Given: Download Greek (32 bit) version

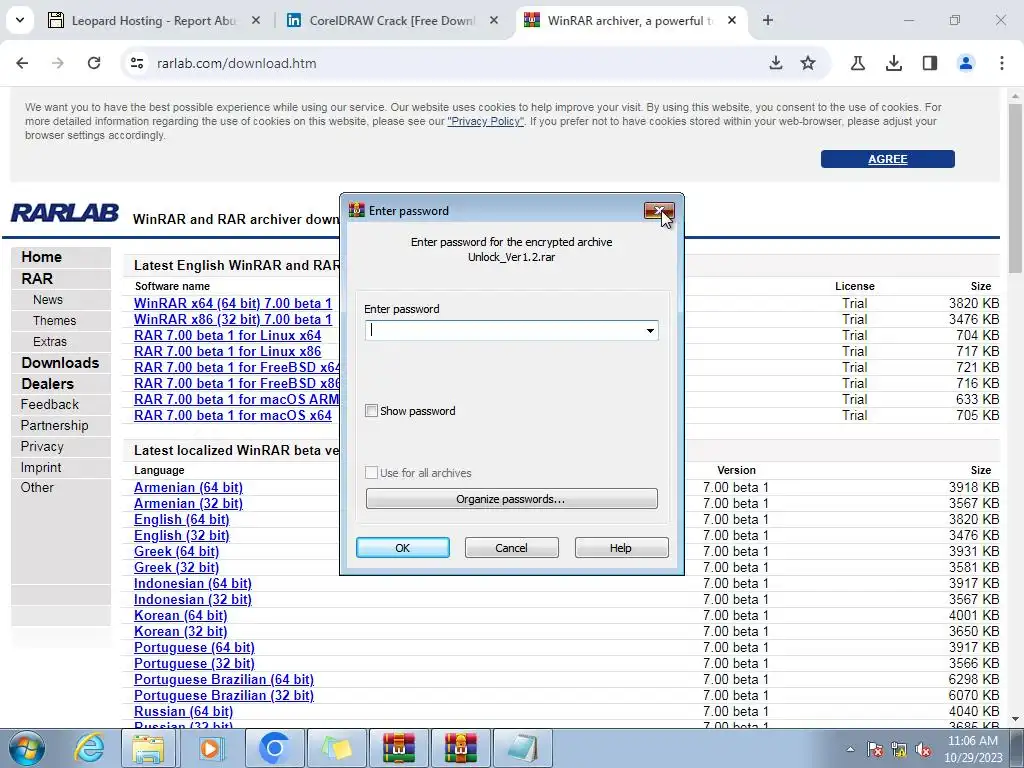Looking at the screenshot, I should [176, 568].
